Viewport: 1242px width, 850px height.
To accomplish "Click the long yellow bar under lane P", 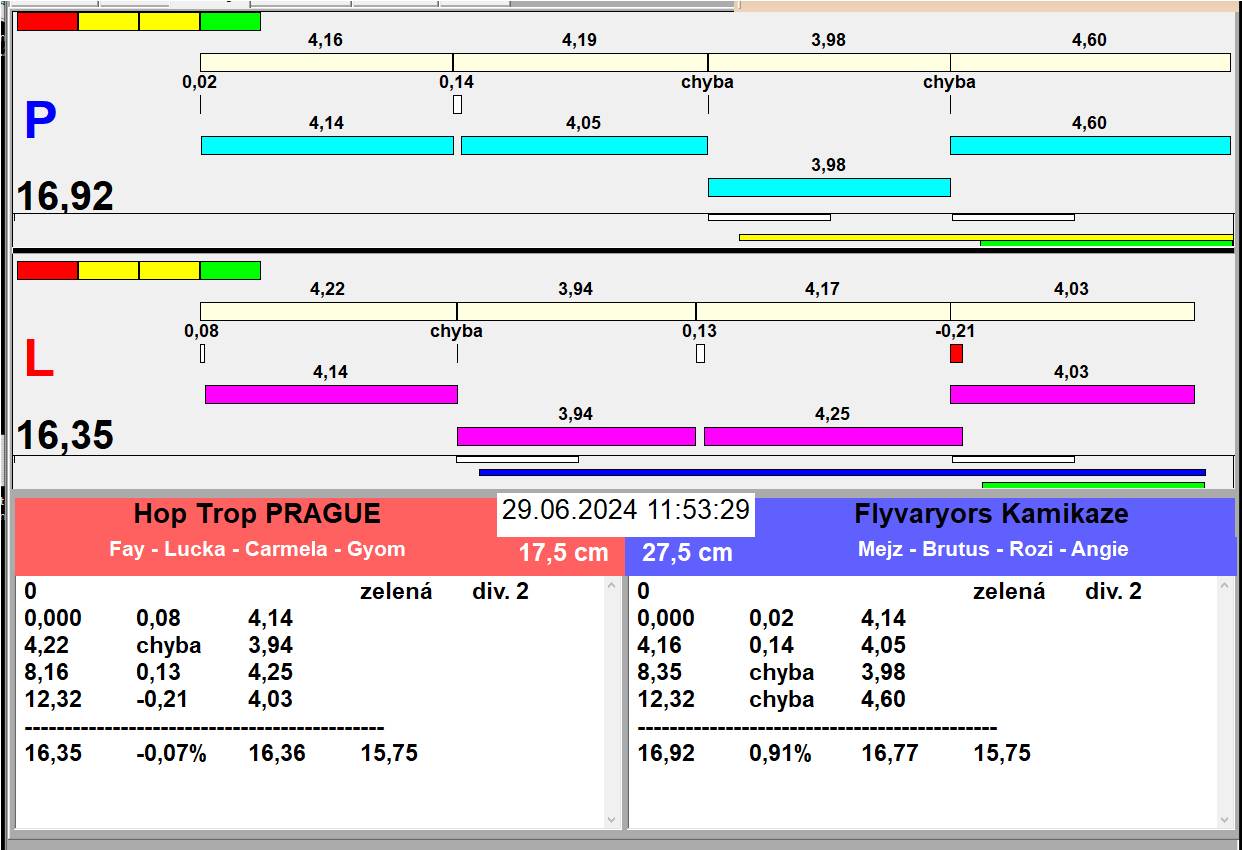I will 986,237.
